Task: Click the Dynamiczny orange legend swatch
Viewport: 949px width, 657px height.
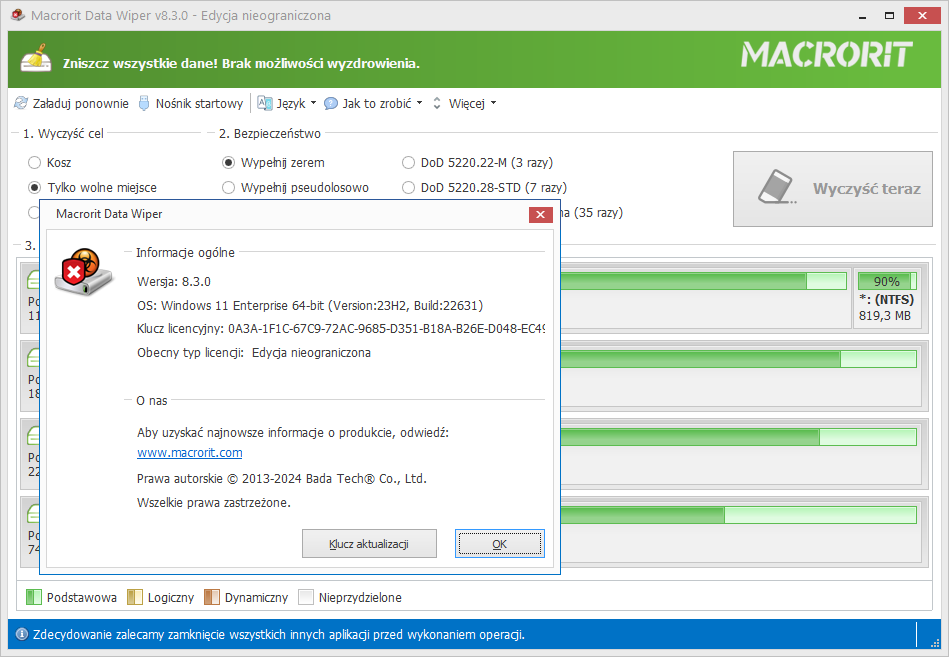Action: (x=212, y=597)
